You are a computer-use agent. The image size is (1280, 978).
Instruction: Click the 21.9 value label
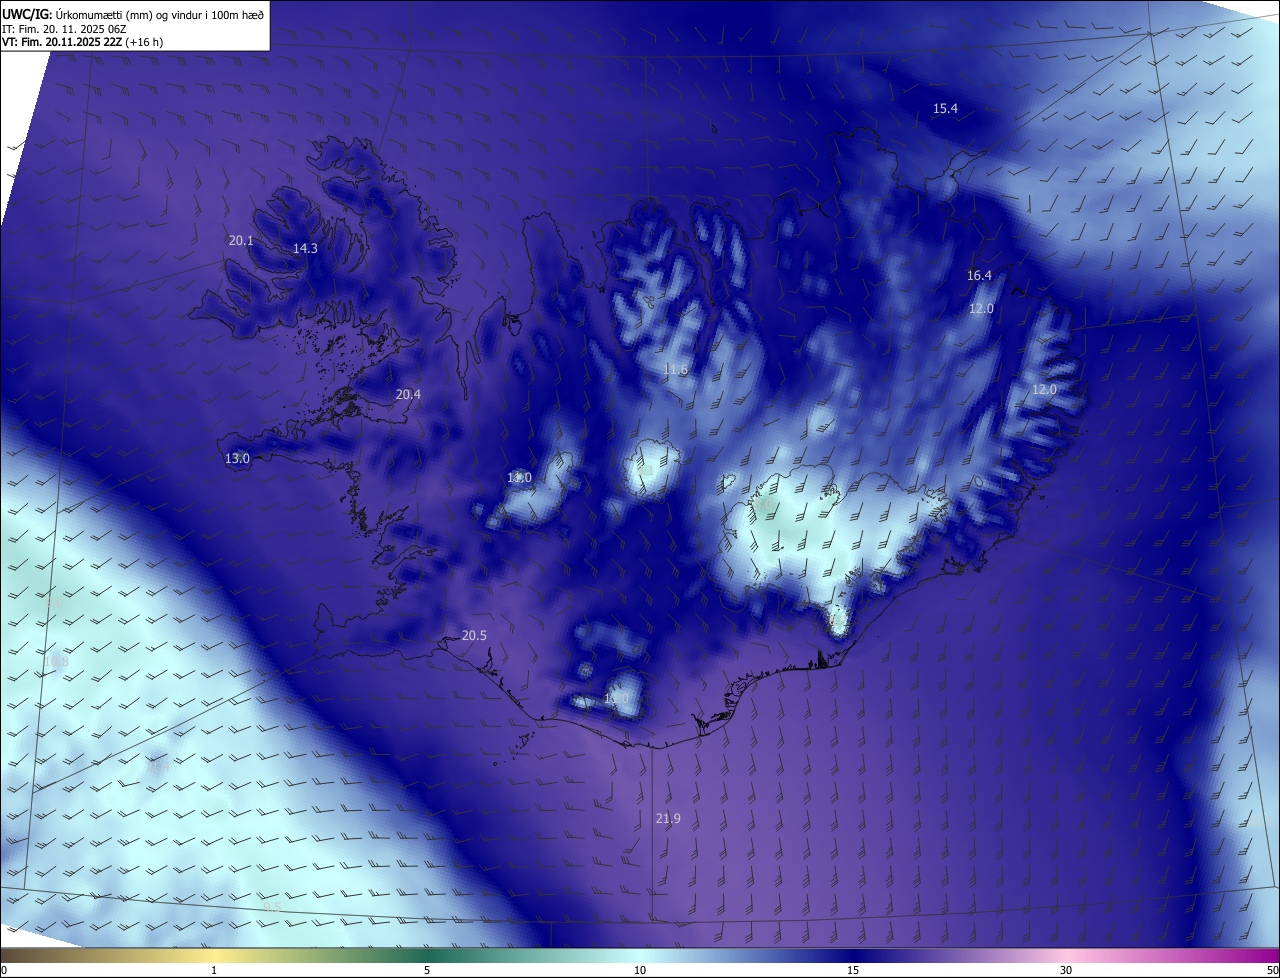[668, 818]
